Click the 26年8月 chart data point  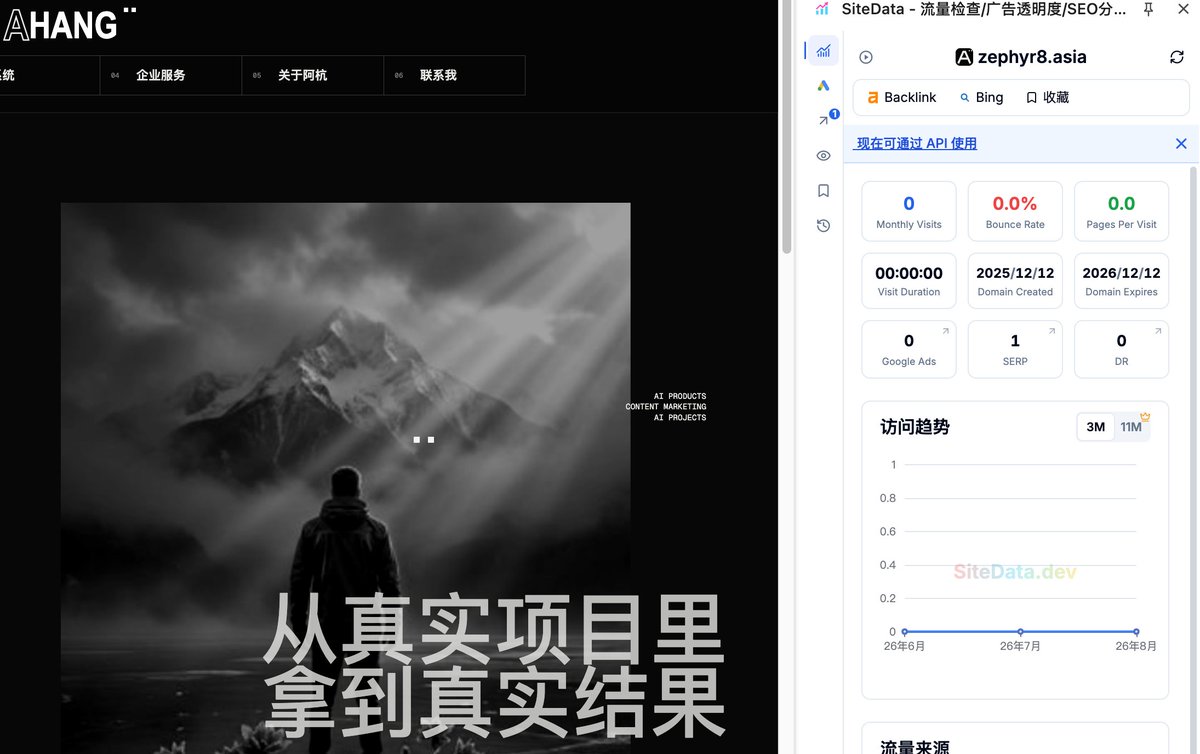pyautogui.click(x=1136, y=632)
